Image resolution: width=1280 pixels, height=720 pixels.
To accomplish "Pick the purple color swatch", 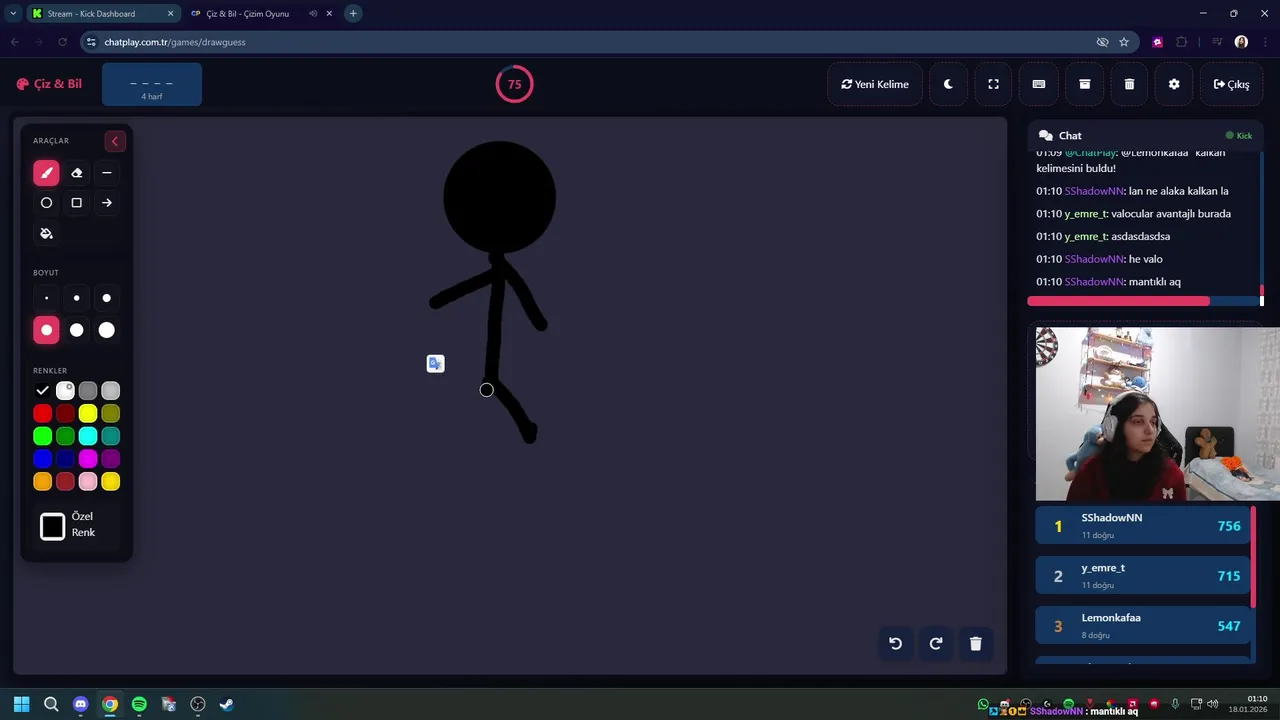I will [x=111, y=459].
